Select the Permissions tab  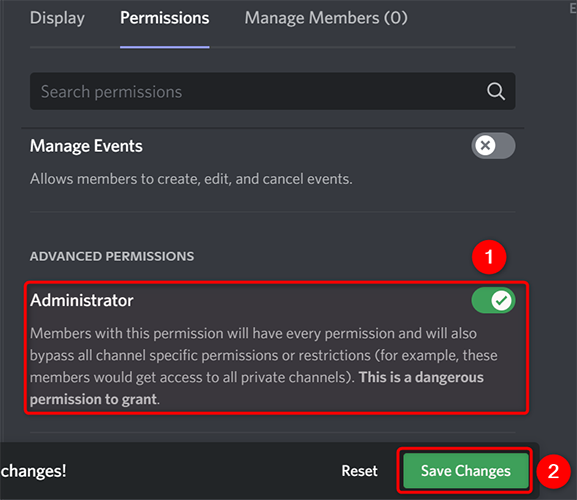164,18
